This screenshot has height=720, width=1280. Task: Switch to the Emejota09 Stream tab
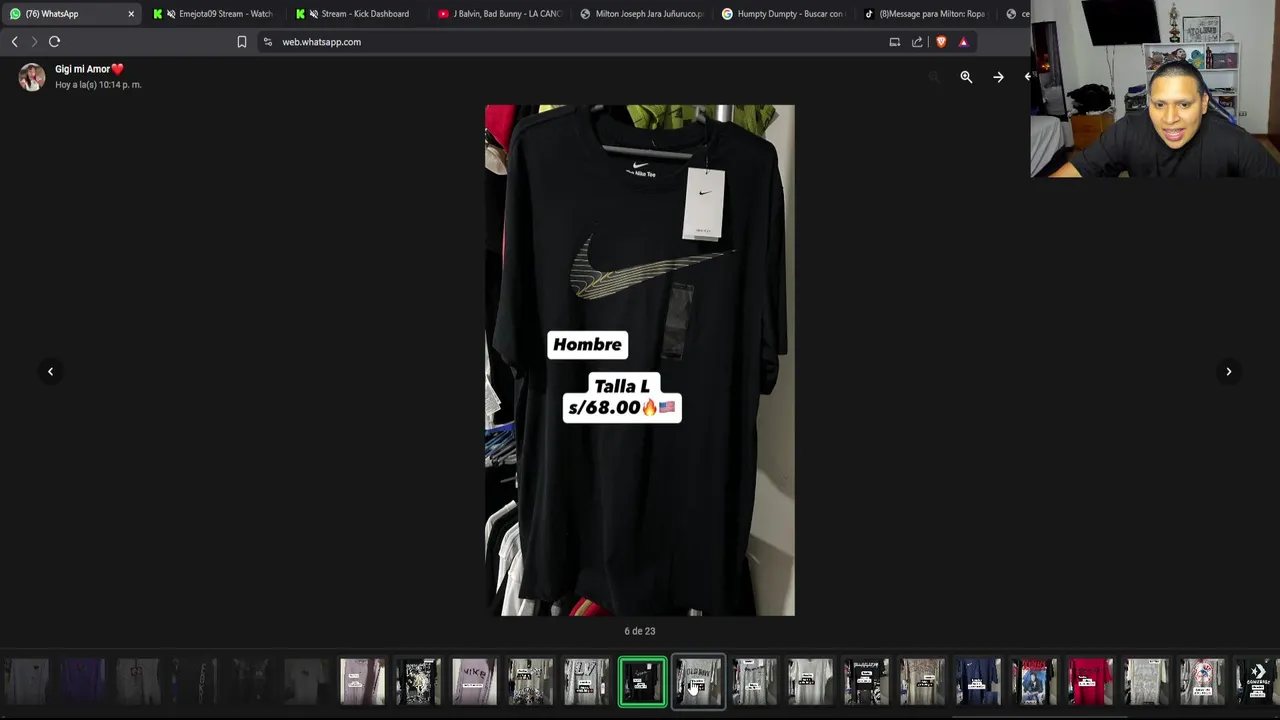pos(213,14)
